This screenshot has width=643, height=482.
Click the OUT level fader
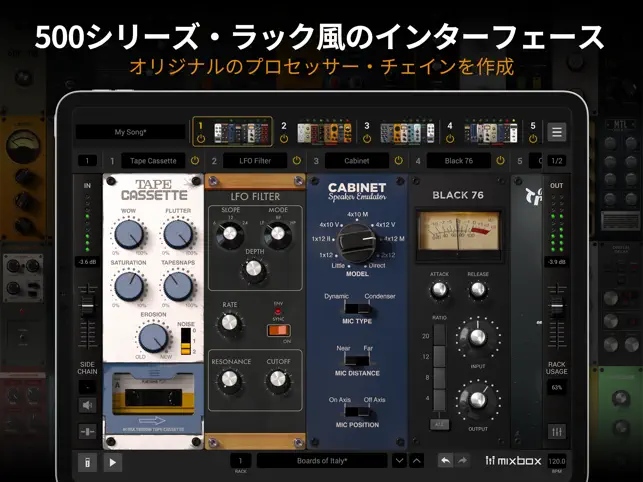(556, 305)
